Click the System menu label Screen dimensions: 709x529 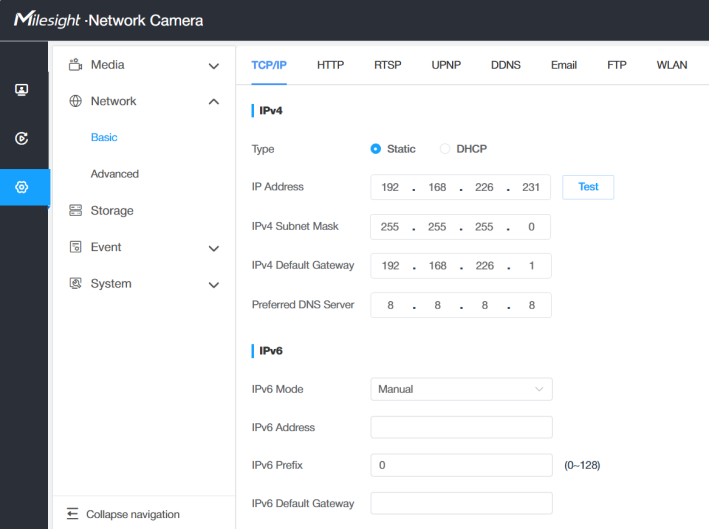click(111, 283)
